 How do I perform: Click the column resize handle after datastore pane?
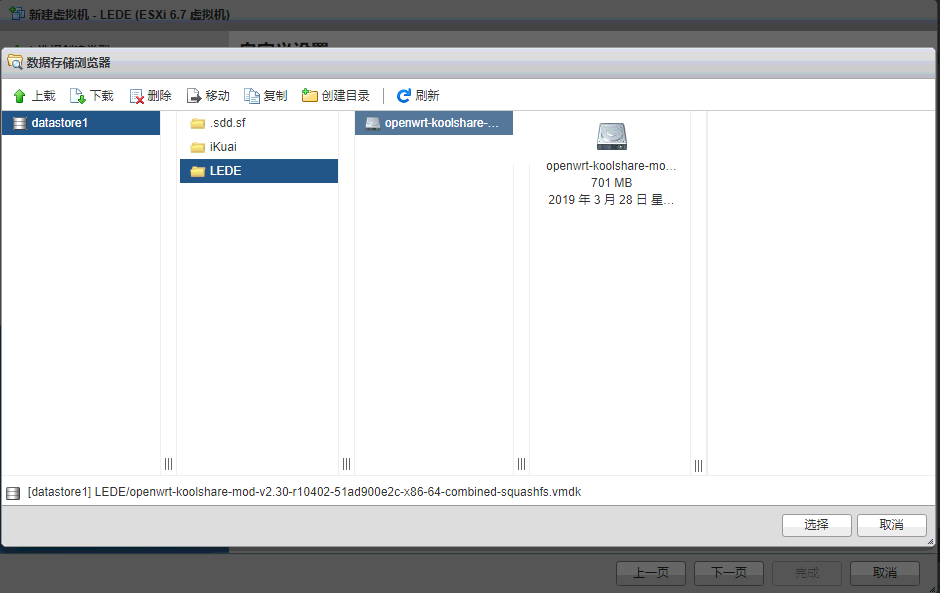pyautogui.click(x=168, y=464)
